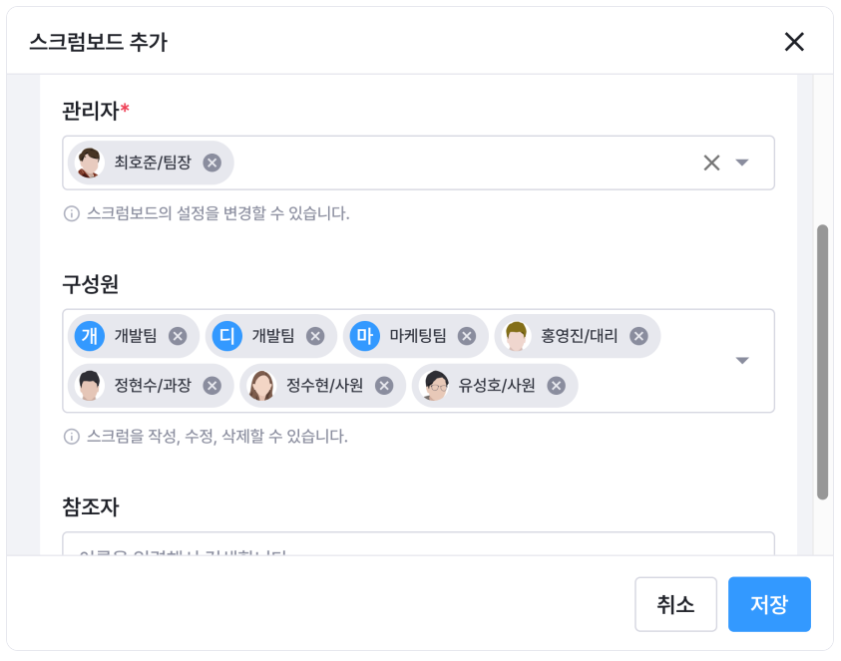Save the scrum board with 저장
Viewport: 841px width, 661px height.
769,604
